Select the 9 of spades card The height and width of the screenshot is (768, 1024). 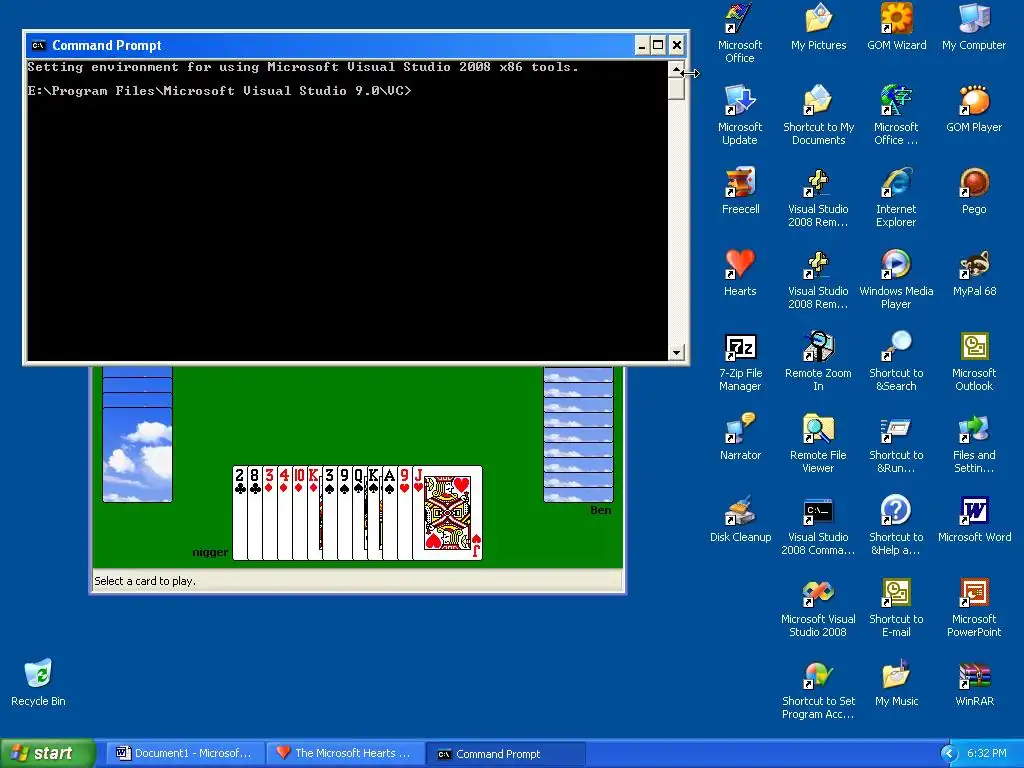click(344, 513)
